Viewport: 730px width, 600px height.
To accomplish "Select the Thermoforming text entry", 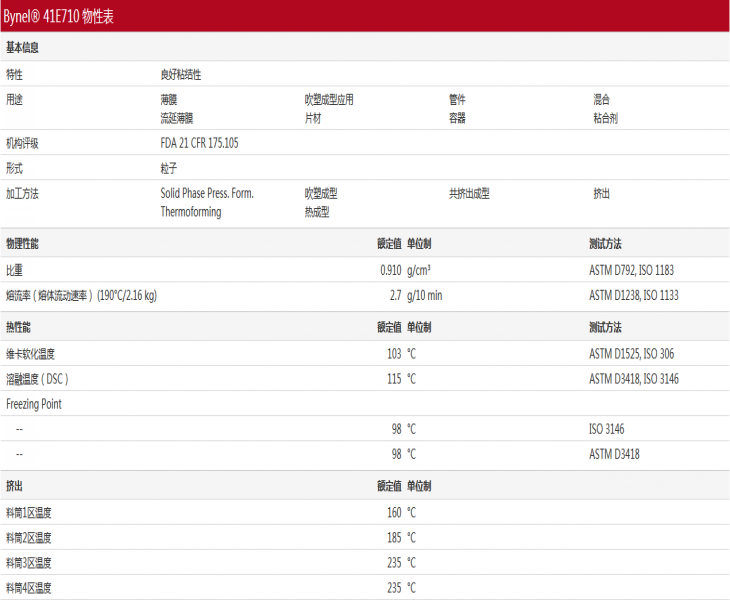I will [x=191, y=212].
